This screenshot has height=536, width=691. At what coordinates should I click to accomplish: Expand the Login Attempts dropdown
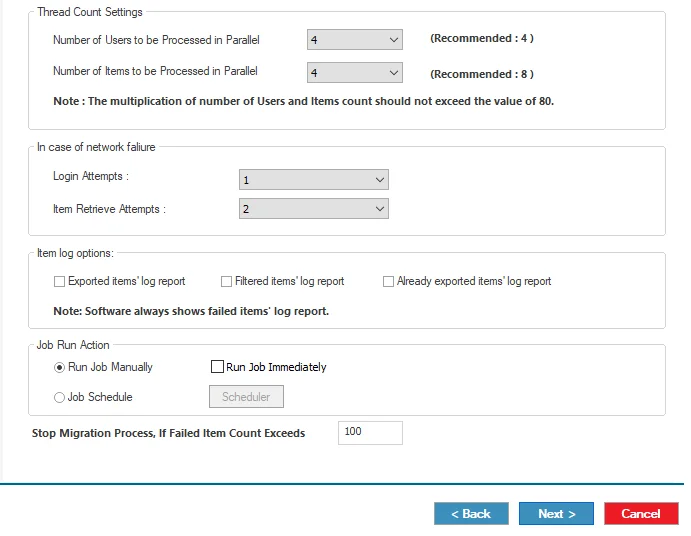coord(314,179)
